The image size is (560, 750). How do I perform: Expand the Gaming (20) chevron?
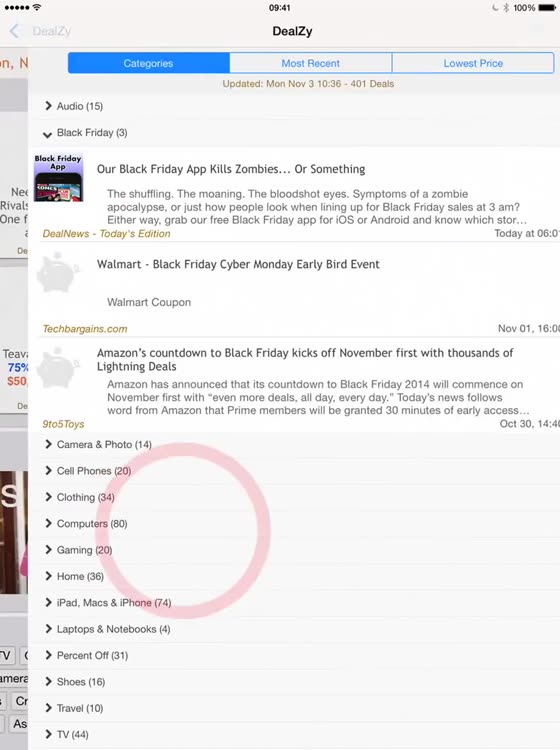(x=48, y=549)
